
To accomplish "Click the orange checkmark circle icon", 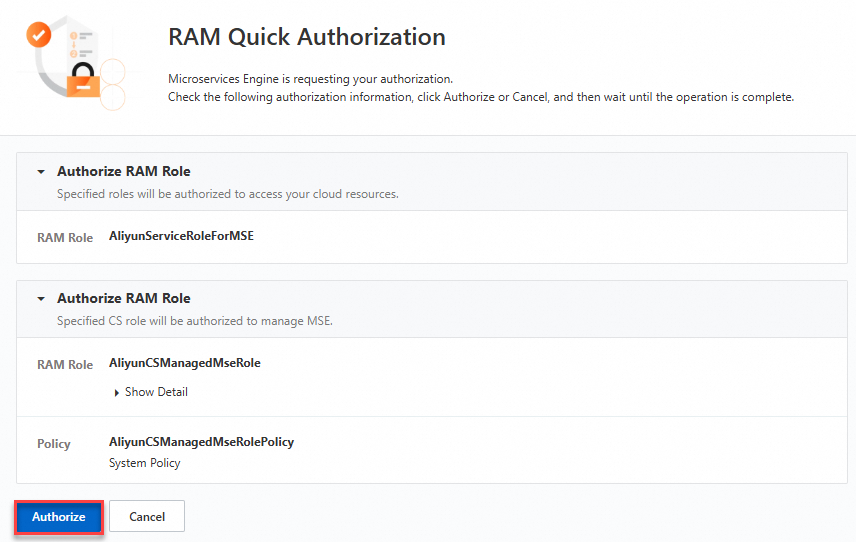I will coord(38,36).
